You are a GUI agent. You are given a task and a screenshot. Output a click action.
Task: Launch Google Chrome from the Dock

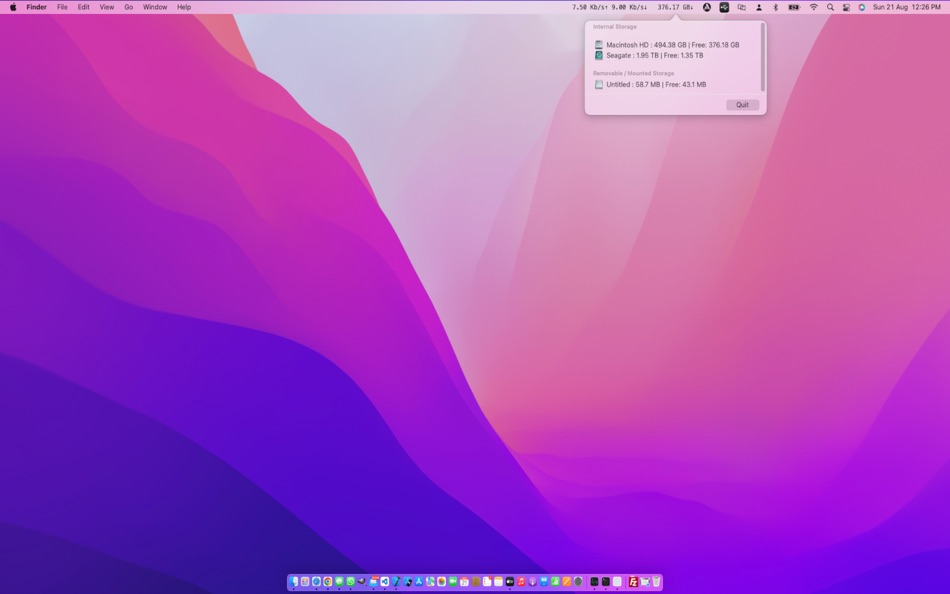click(x=328, y=581)
